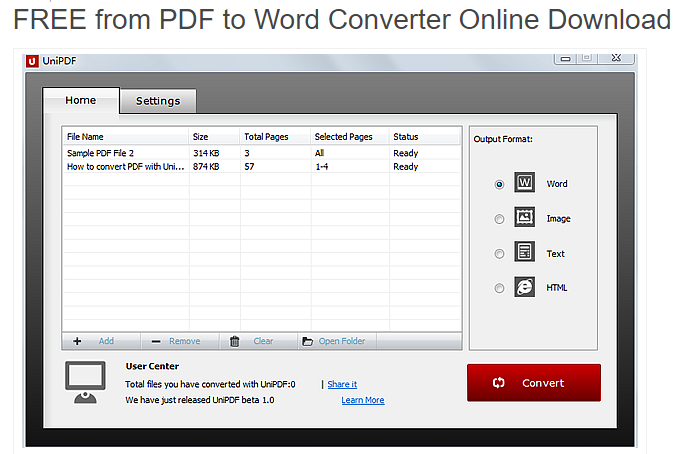Click the Remove button label
The image size is (683, 454).
tap(185, 341)
